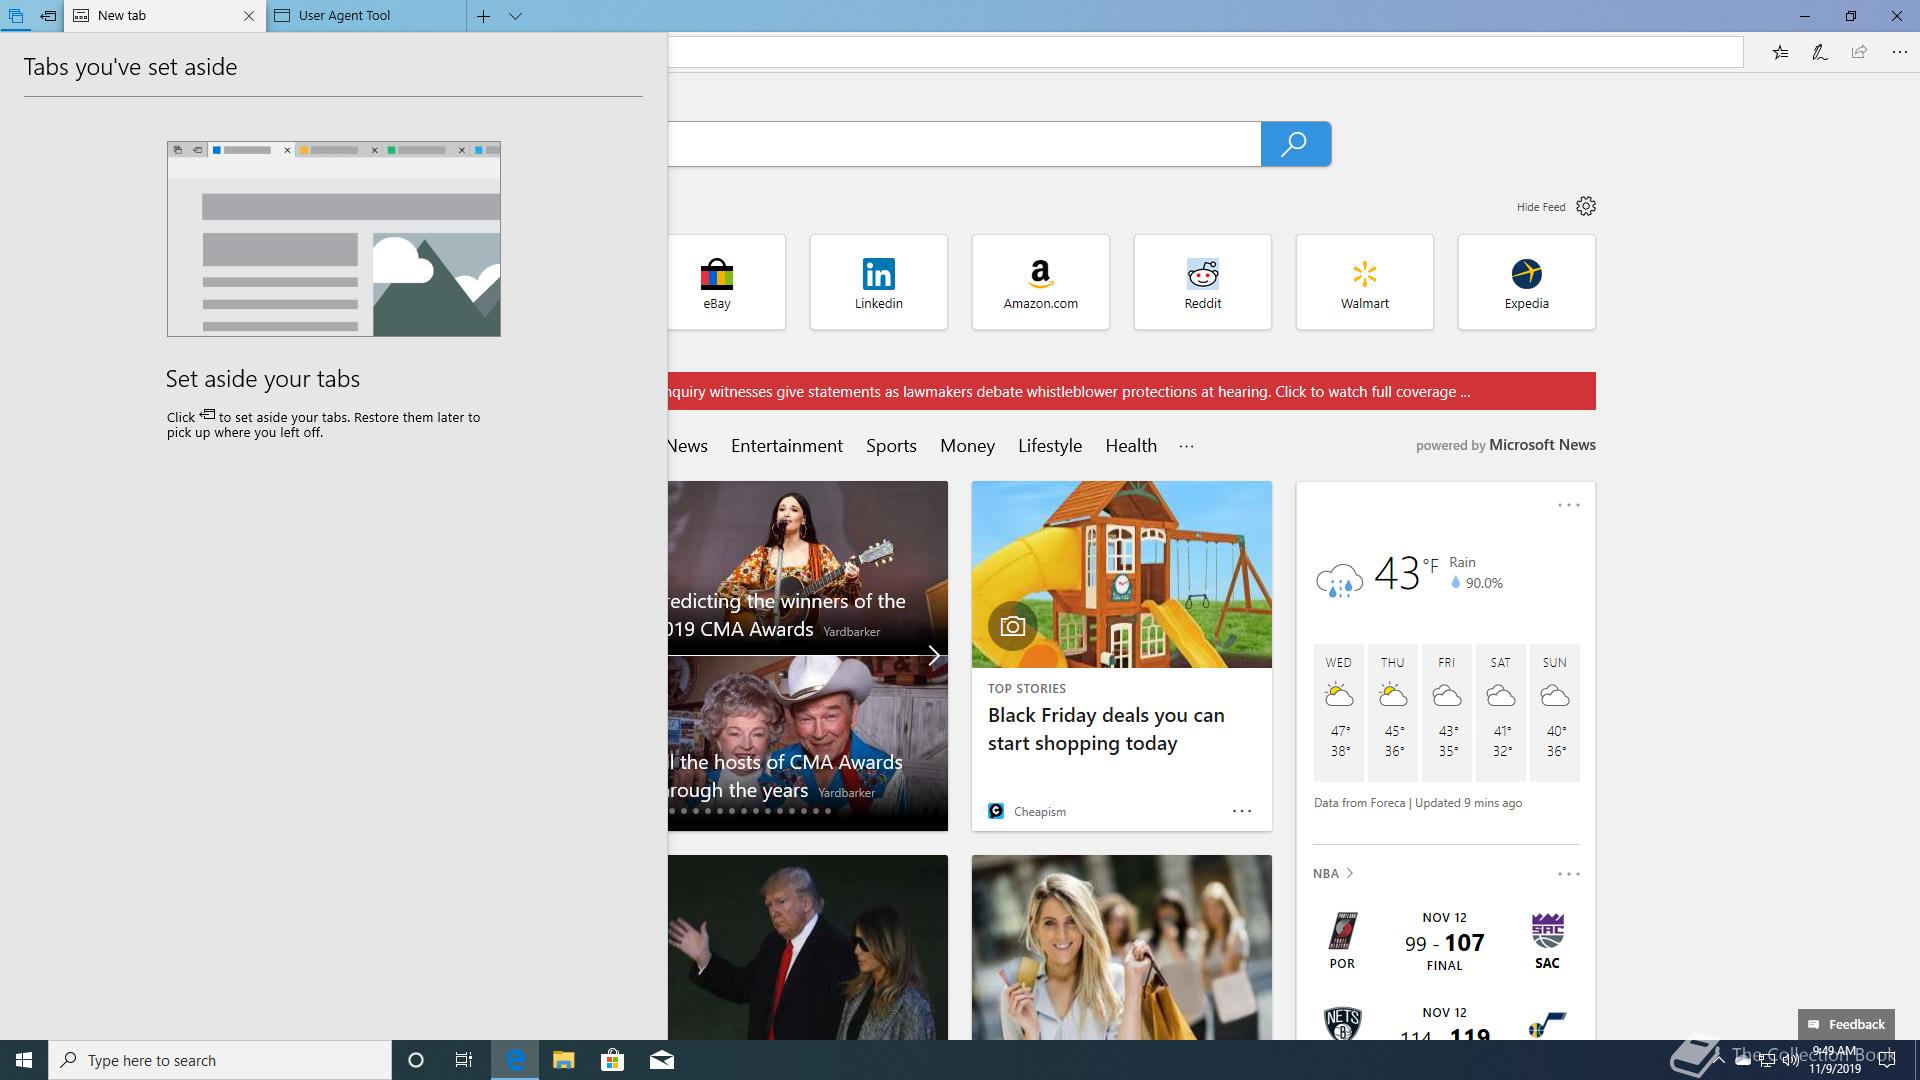Click the set these tabs aside icon
Image resolution: width=1920 pixels, height=1080 pixels.
tap(48, 16)
